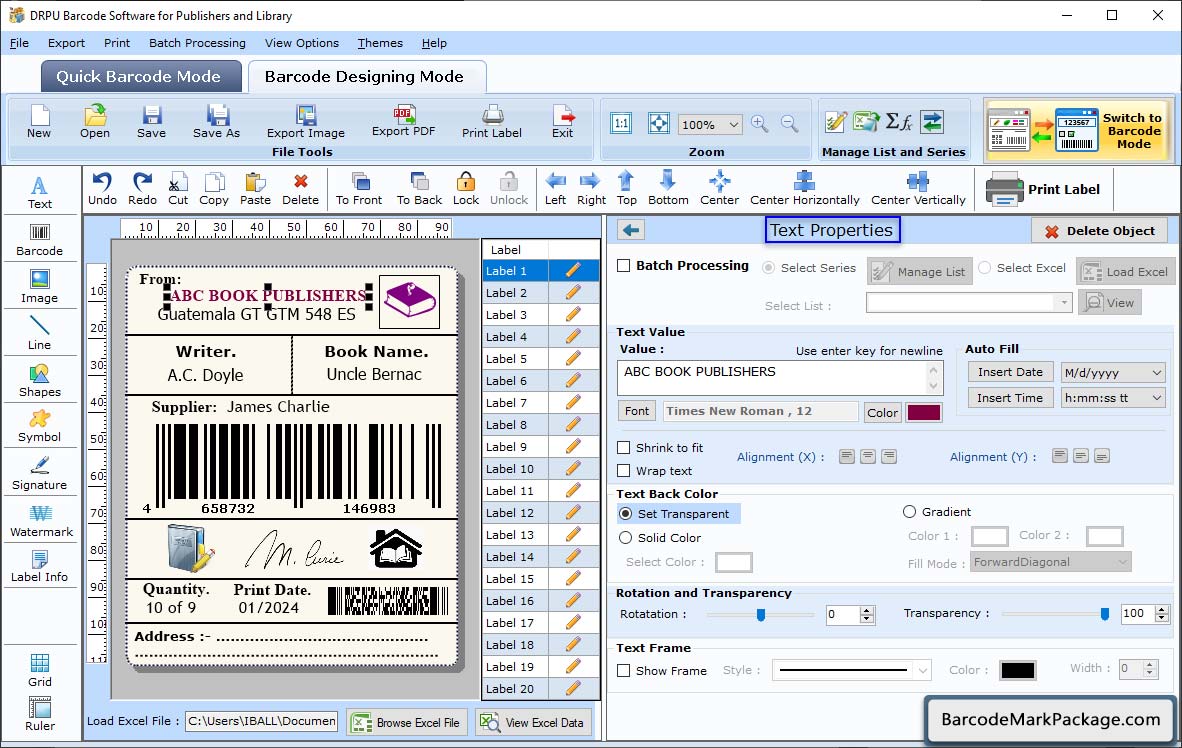This screenshot has height=748, width=1182.
Task: Select the Barcode tool in sidebar
Action: pyautogui.click(x=39, y=240)
